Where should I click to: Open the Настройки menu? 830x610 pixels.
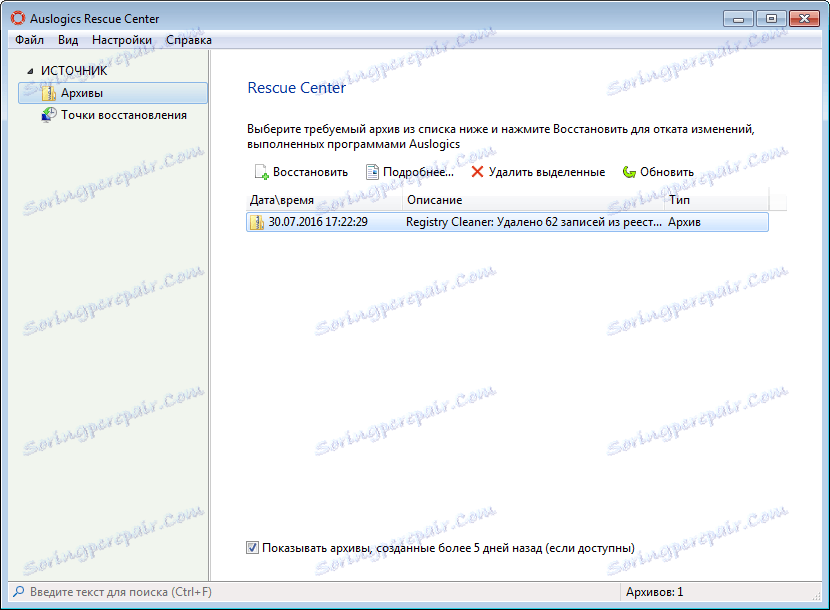tap(122, 40)
